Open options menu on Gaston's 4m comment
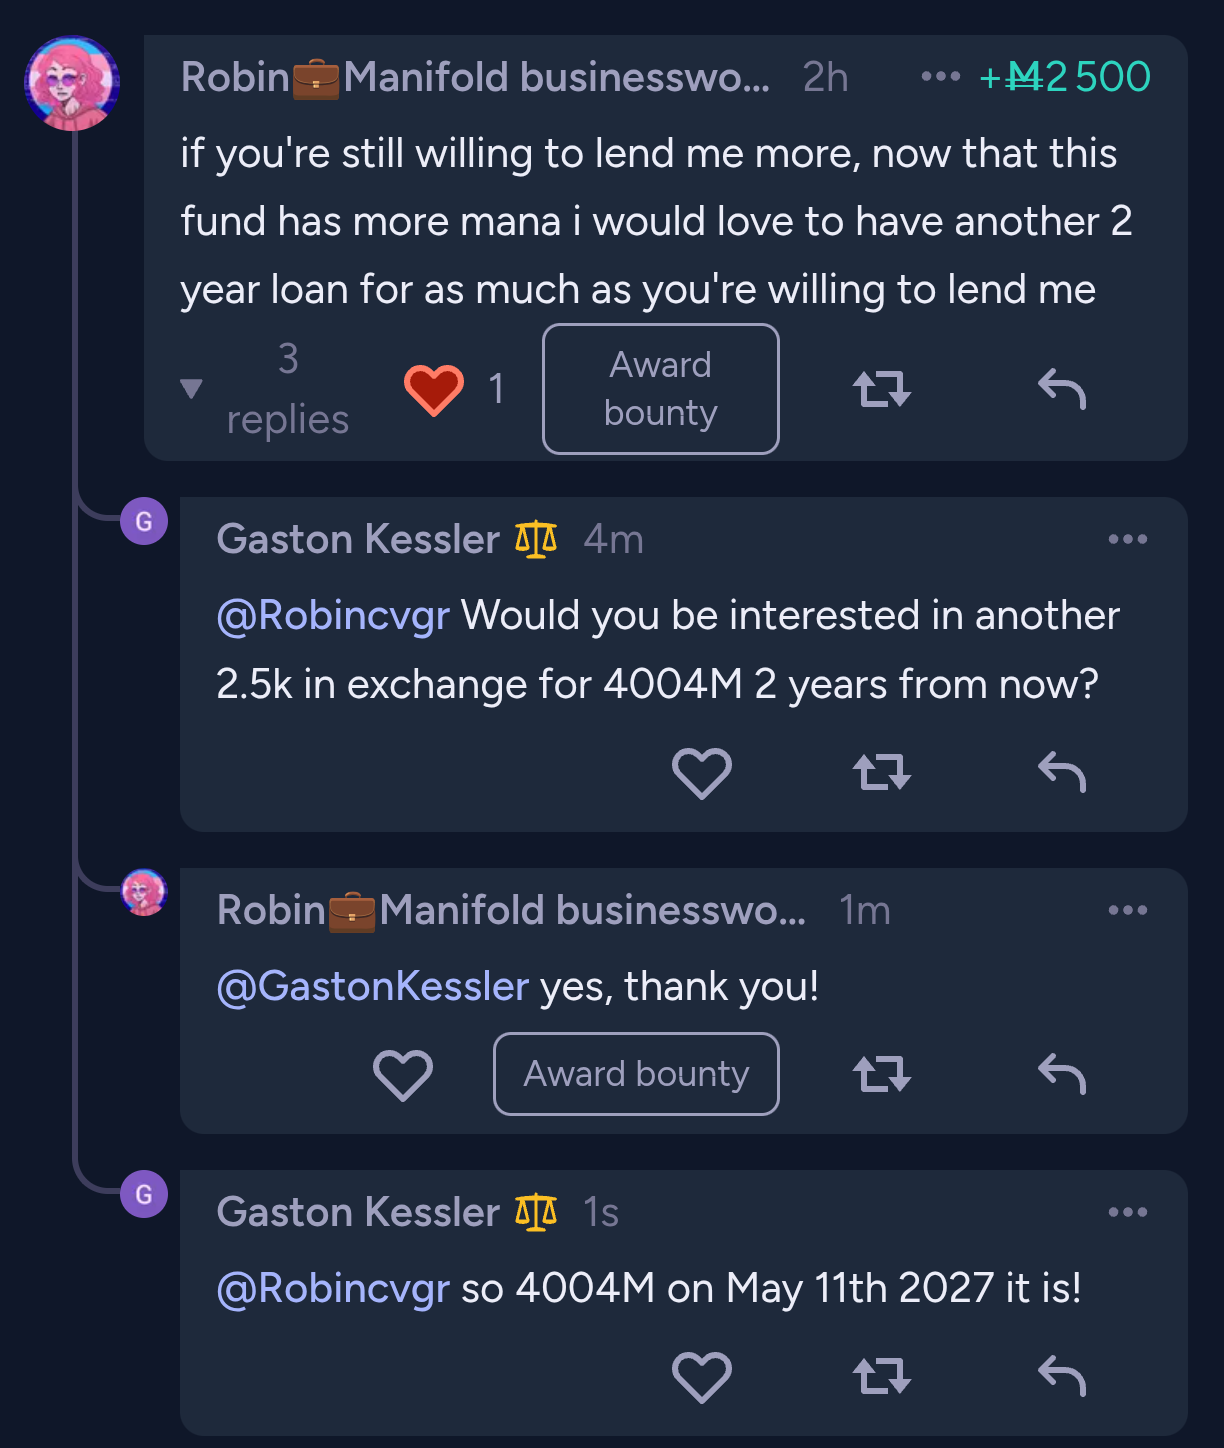 (1128, 540)
